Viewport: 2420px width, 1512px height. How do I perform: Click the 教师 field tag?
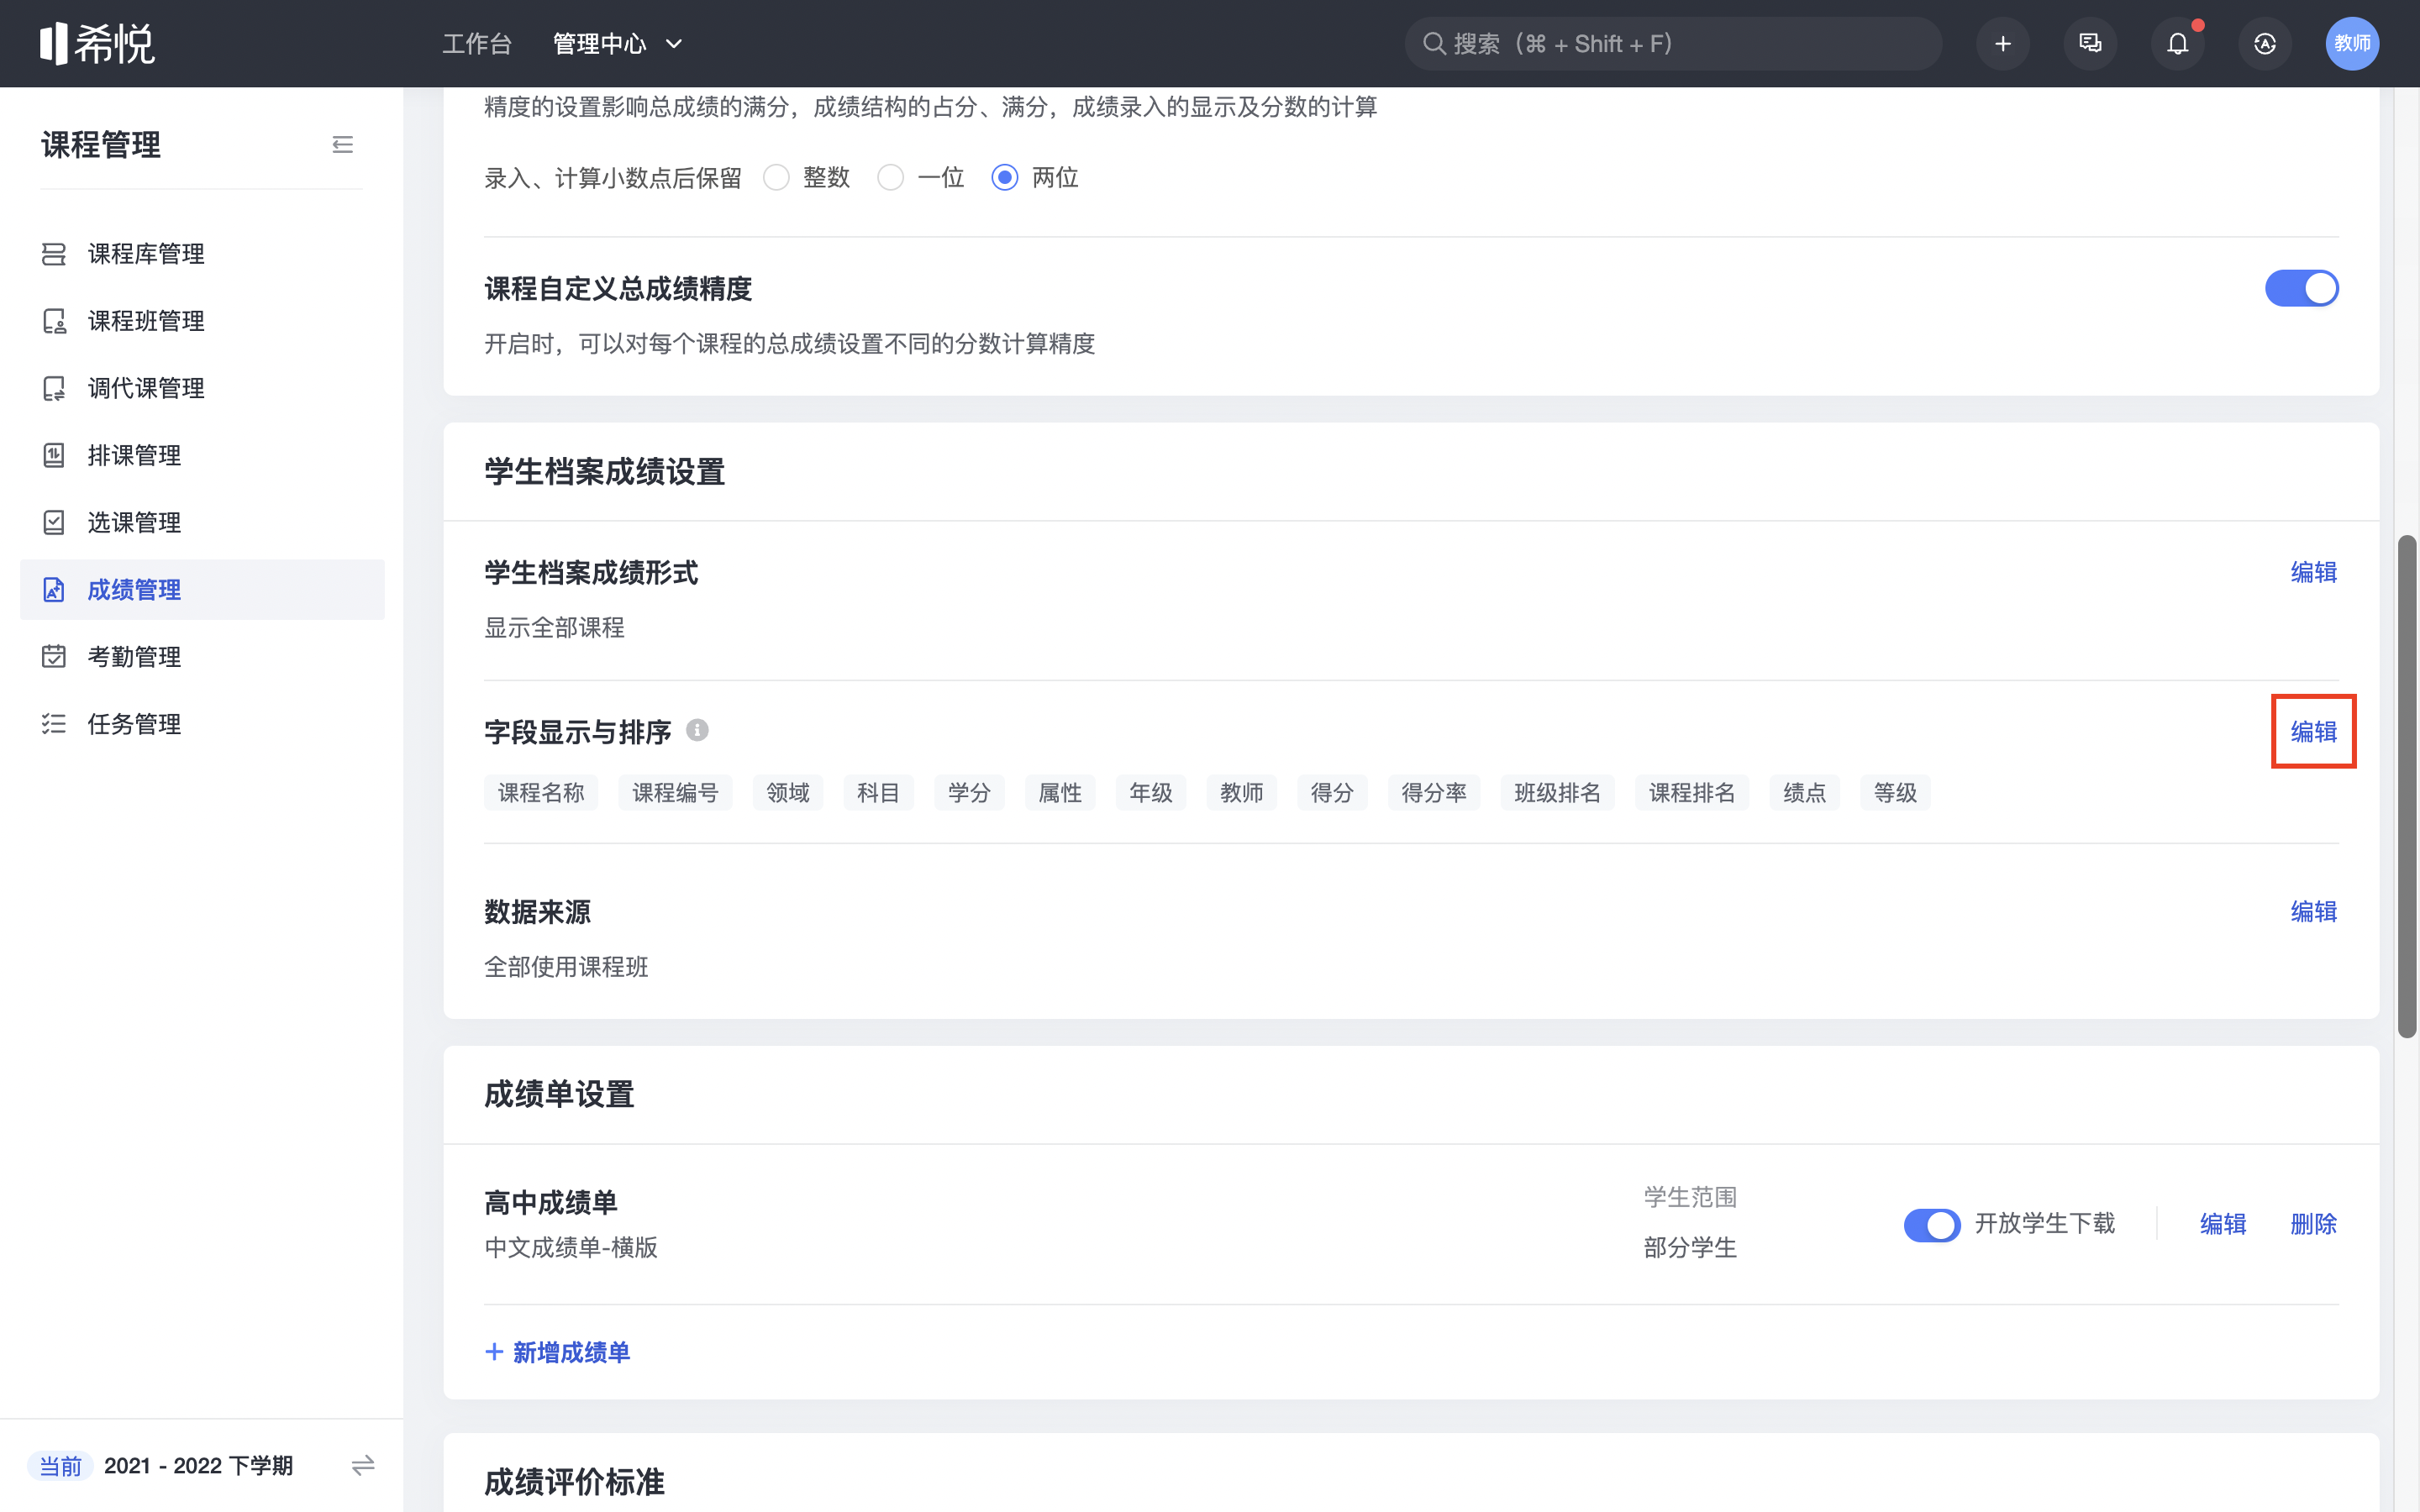pyautogui.click(x=1242, y=793)
